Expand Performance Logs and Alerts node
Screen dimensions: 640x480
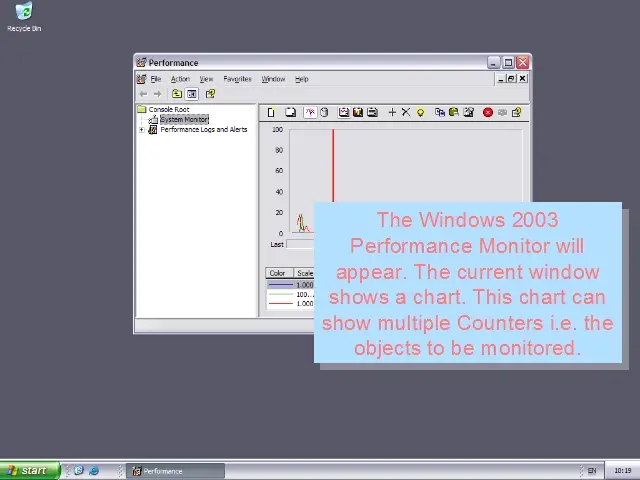click(142, 130)
